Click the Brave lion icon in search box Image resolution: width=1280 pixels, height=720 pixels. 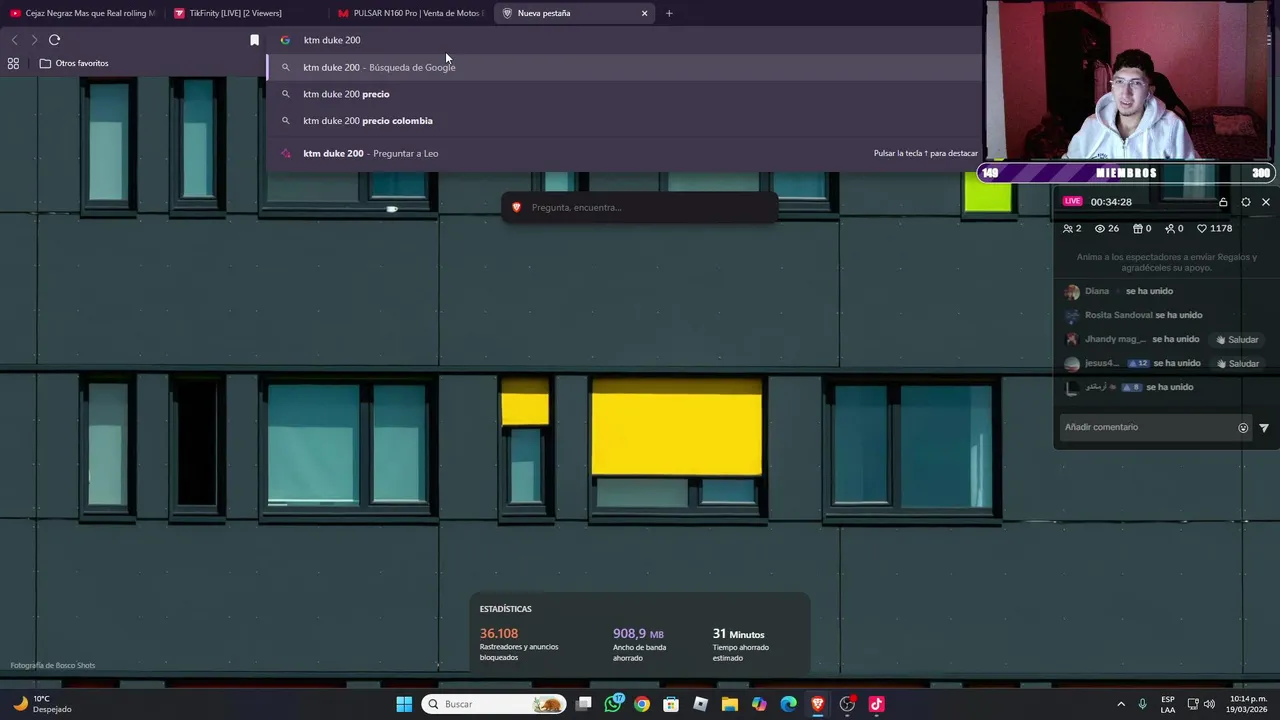pyautogui.click(x=516, y=207)
